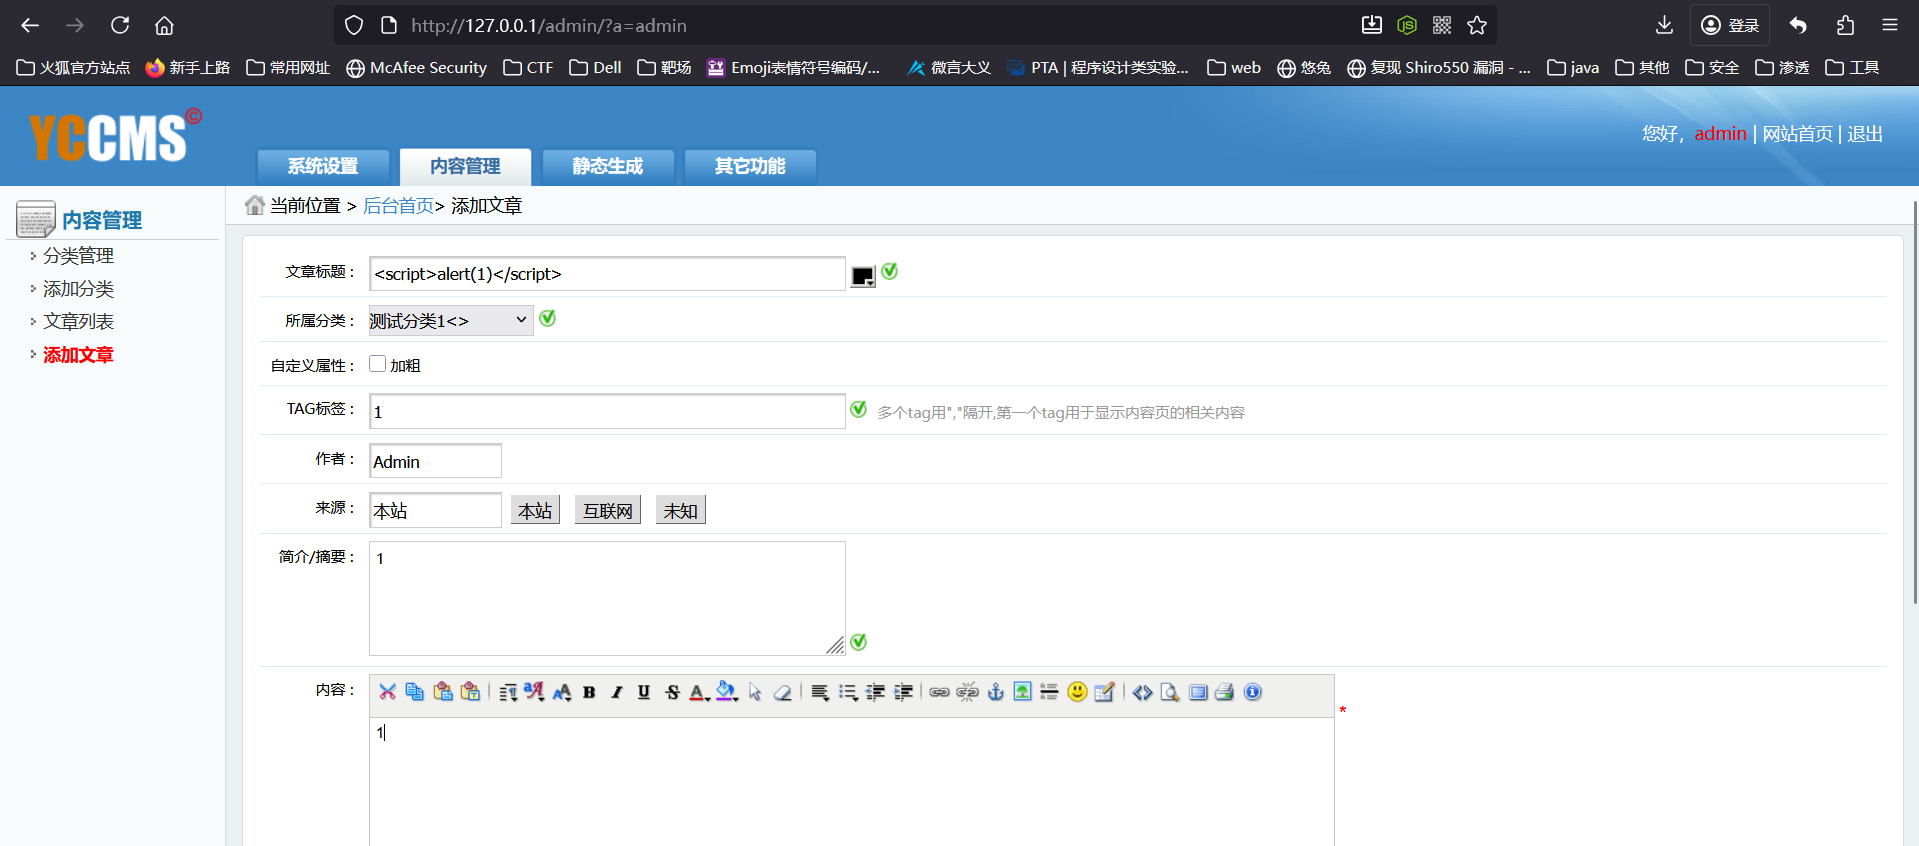Insert an anchor using the anchor icon

tap(995, 692)
